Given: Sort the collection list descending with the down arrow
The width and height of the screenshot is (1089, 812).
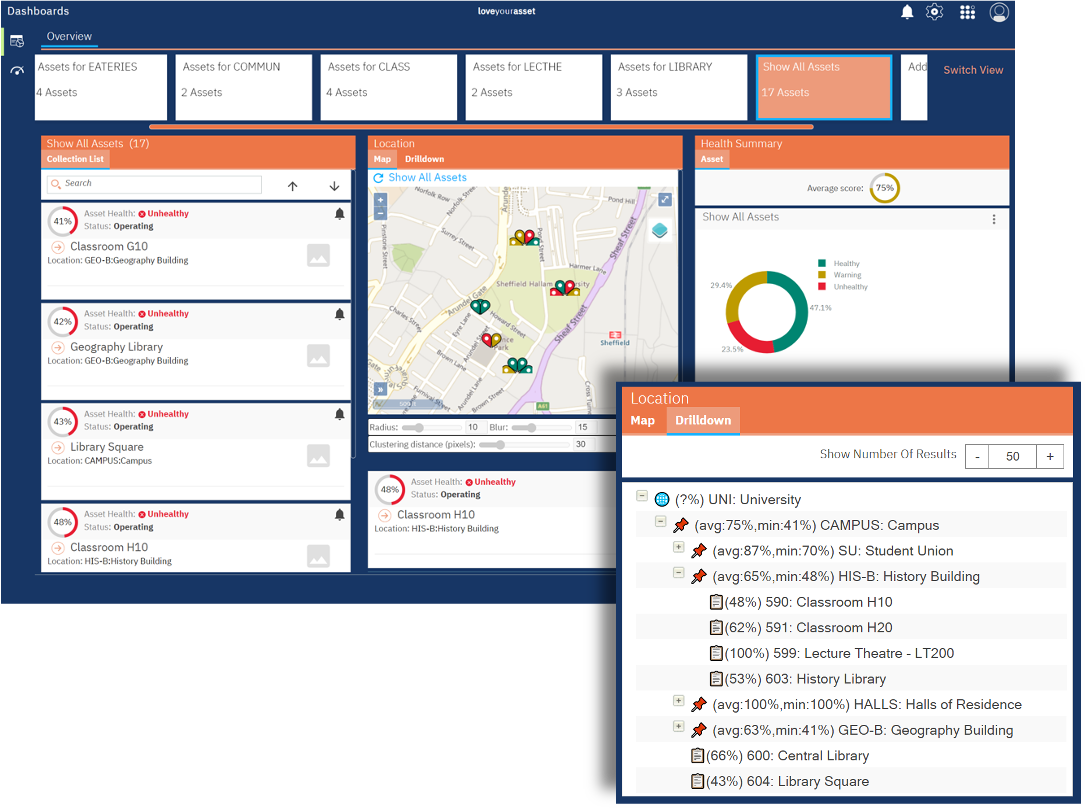Looking at the screenshot, I should point(334,186).
